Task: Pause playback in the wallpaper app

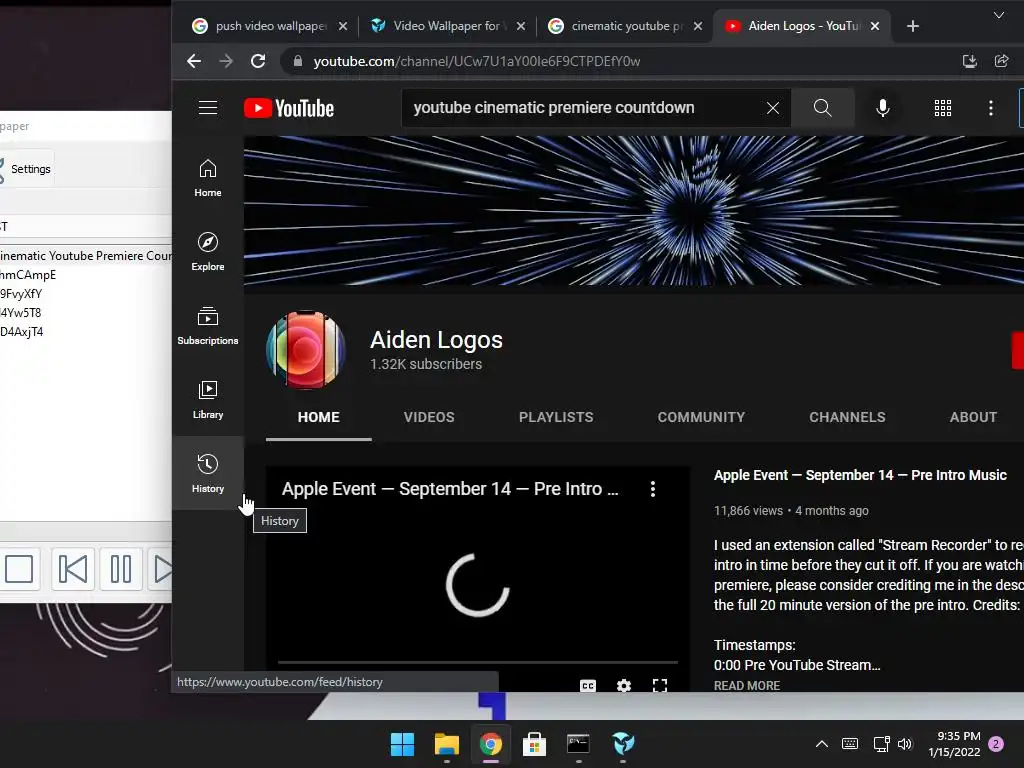Action: point(121,569)
